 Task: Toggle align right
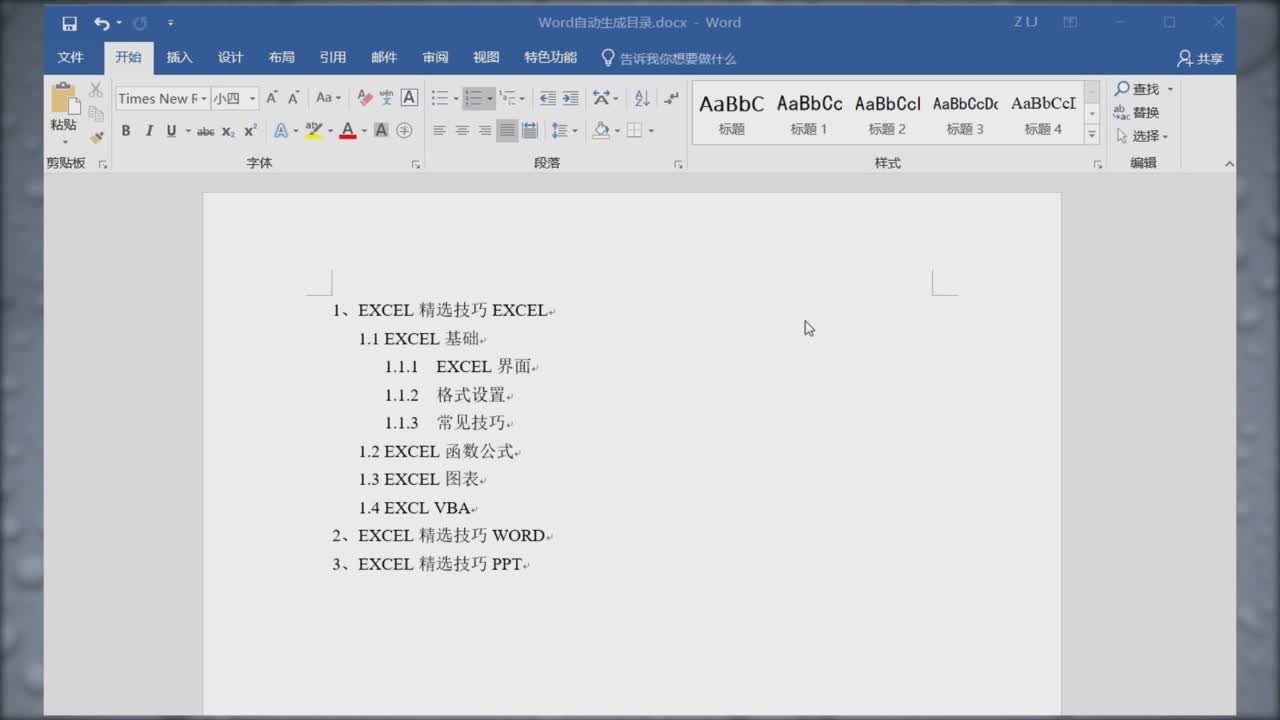pos(485,131)
